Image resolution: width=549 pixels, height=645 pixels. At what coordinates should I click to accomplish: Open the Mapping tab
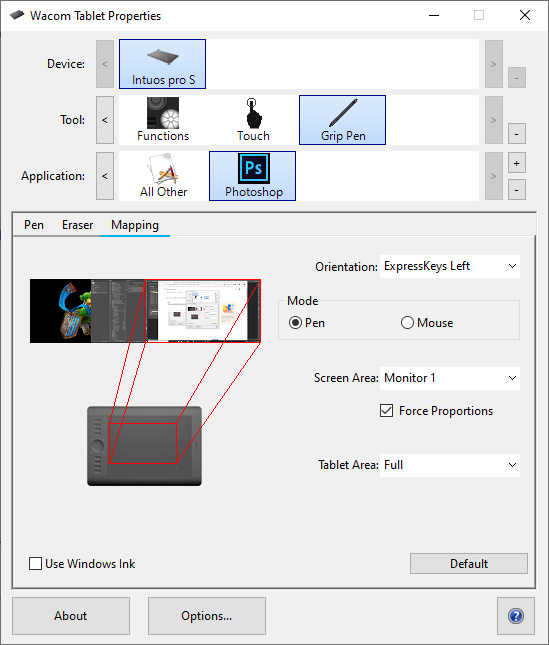pos(135,225)
